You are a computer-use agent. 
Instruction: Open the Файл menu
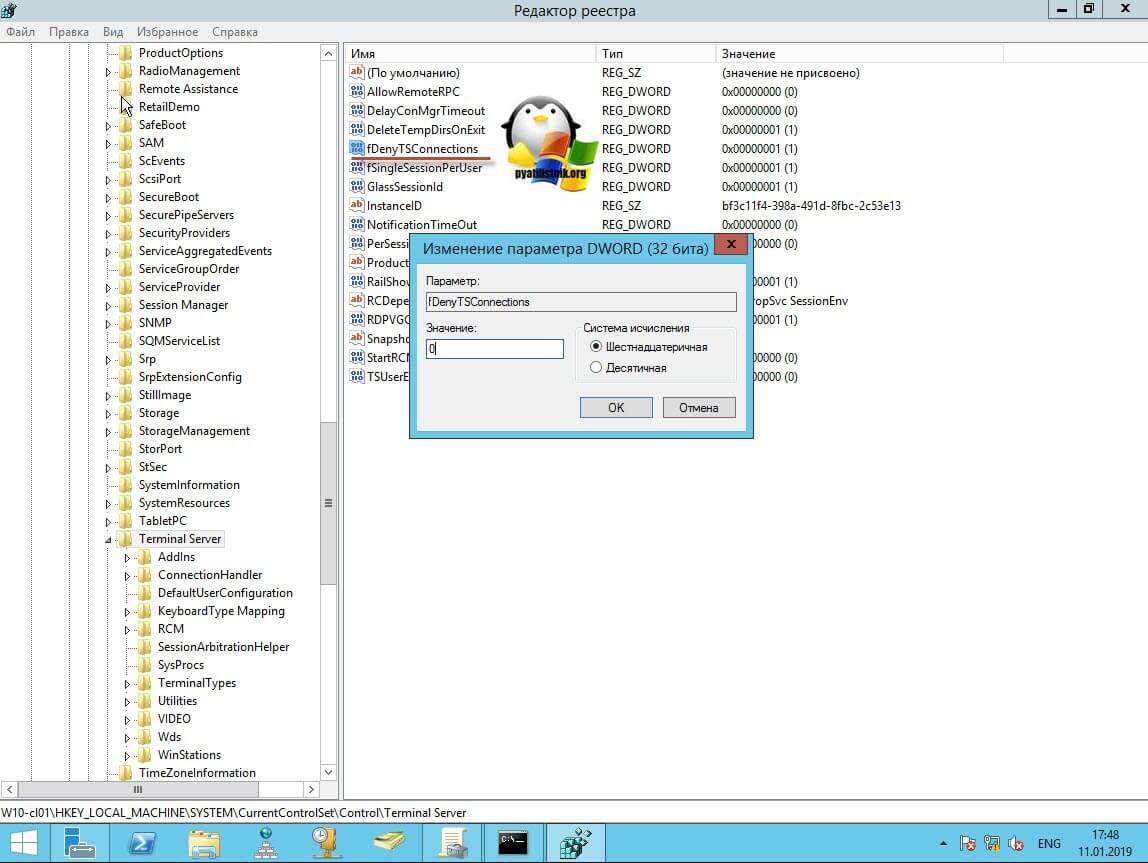click(x=21, y=32)
